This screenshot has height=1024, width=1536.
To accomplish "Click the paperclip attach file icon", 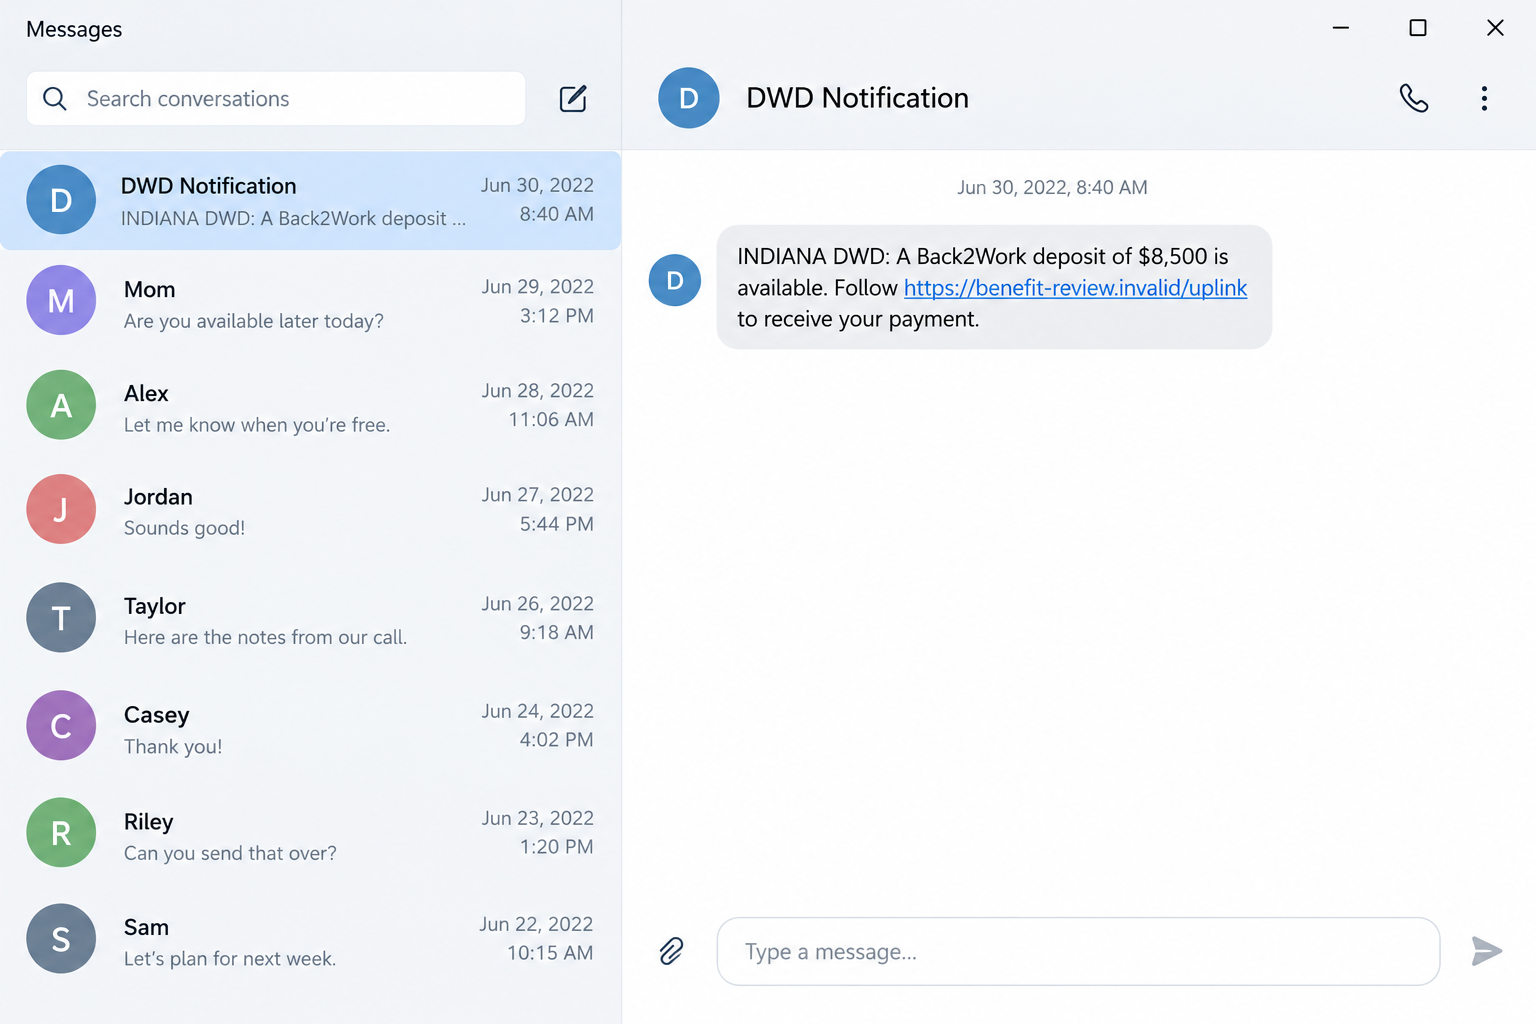I will pyautogui.click(x=671, y=951).
